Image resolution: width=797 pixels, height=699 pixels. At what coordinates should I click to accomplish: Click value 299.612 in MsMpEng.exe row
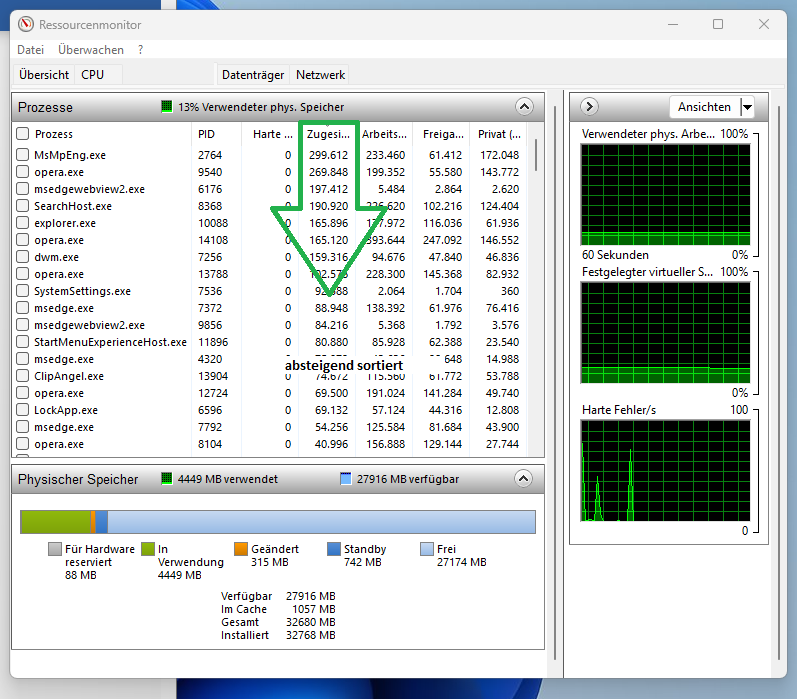[x=328, y=155]
